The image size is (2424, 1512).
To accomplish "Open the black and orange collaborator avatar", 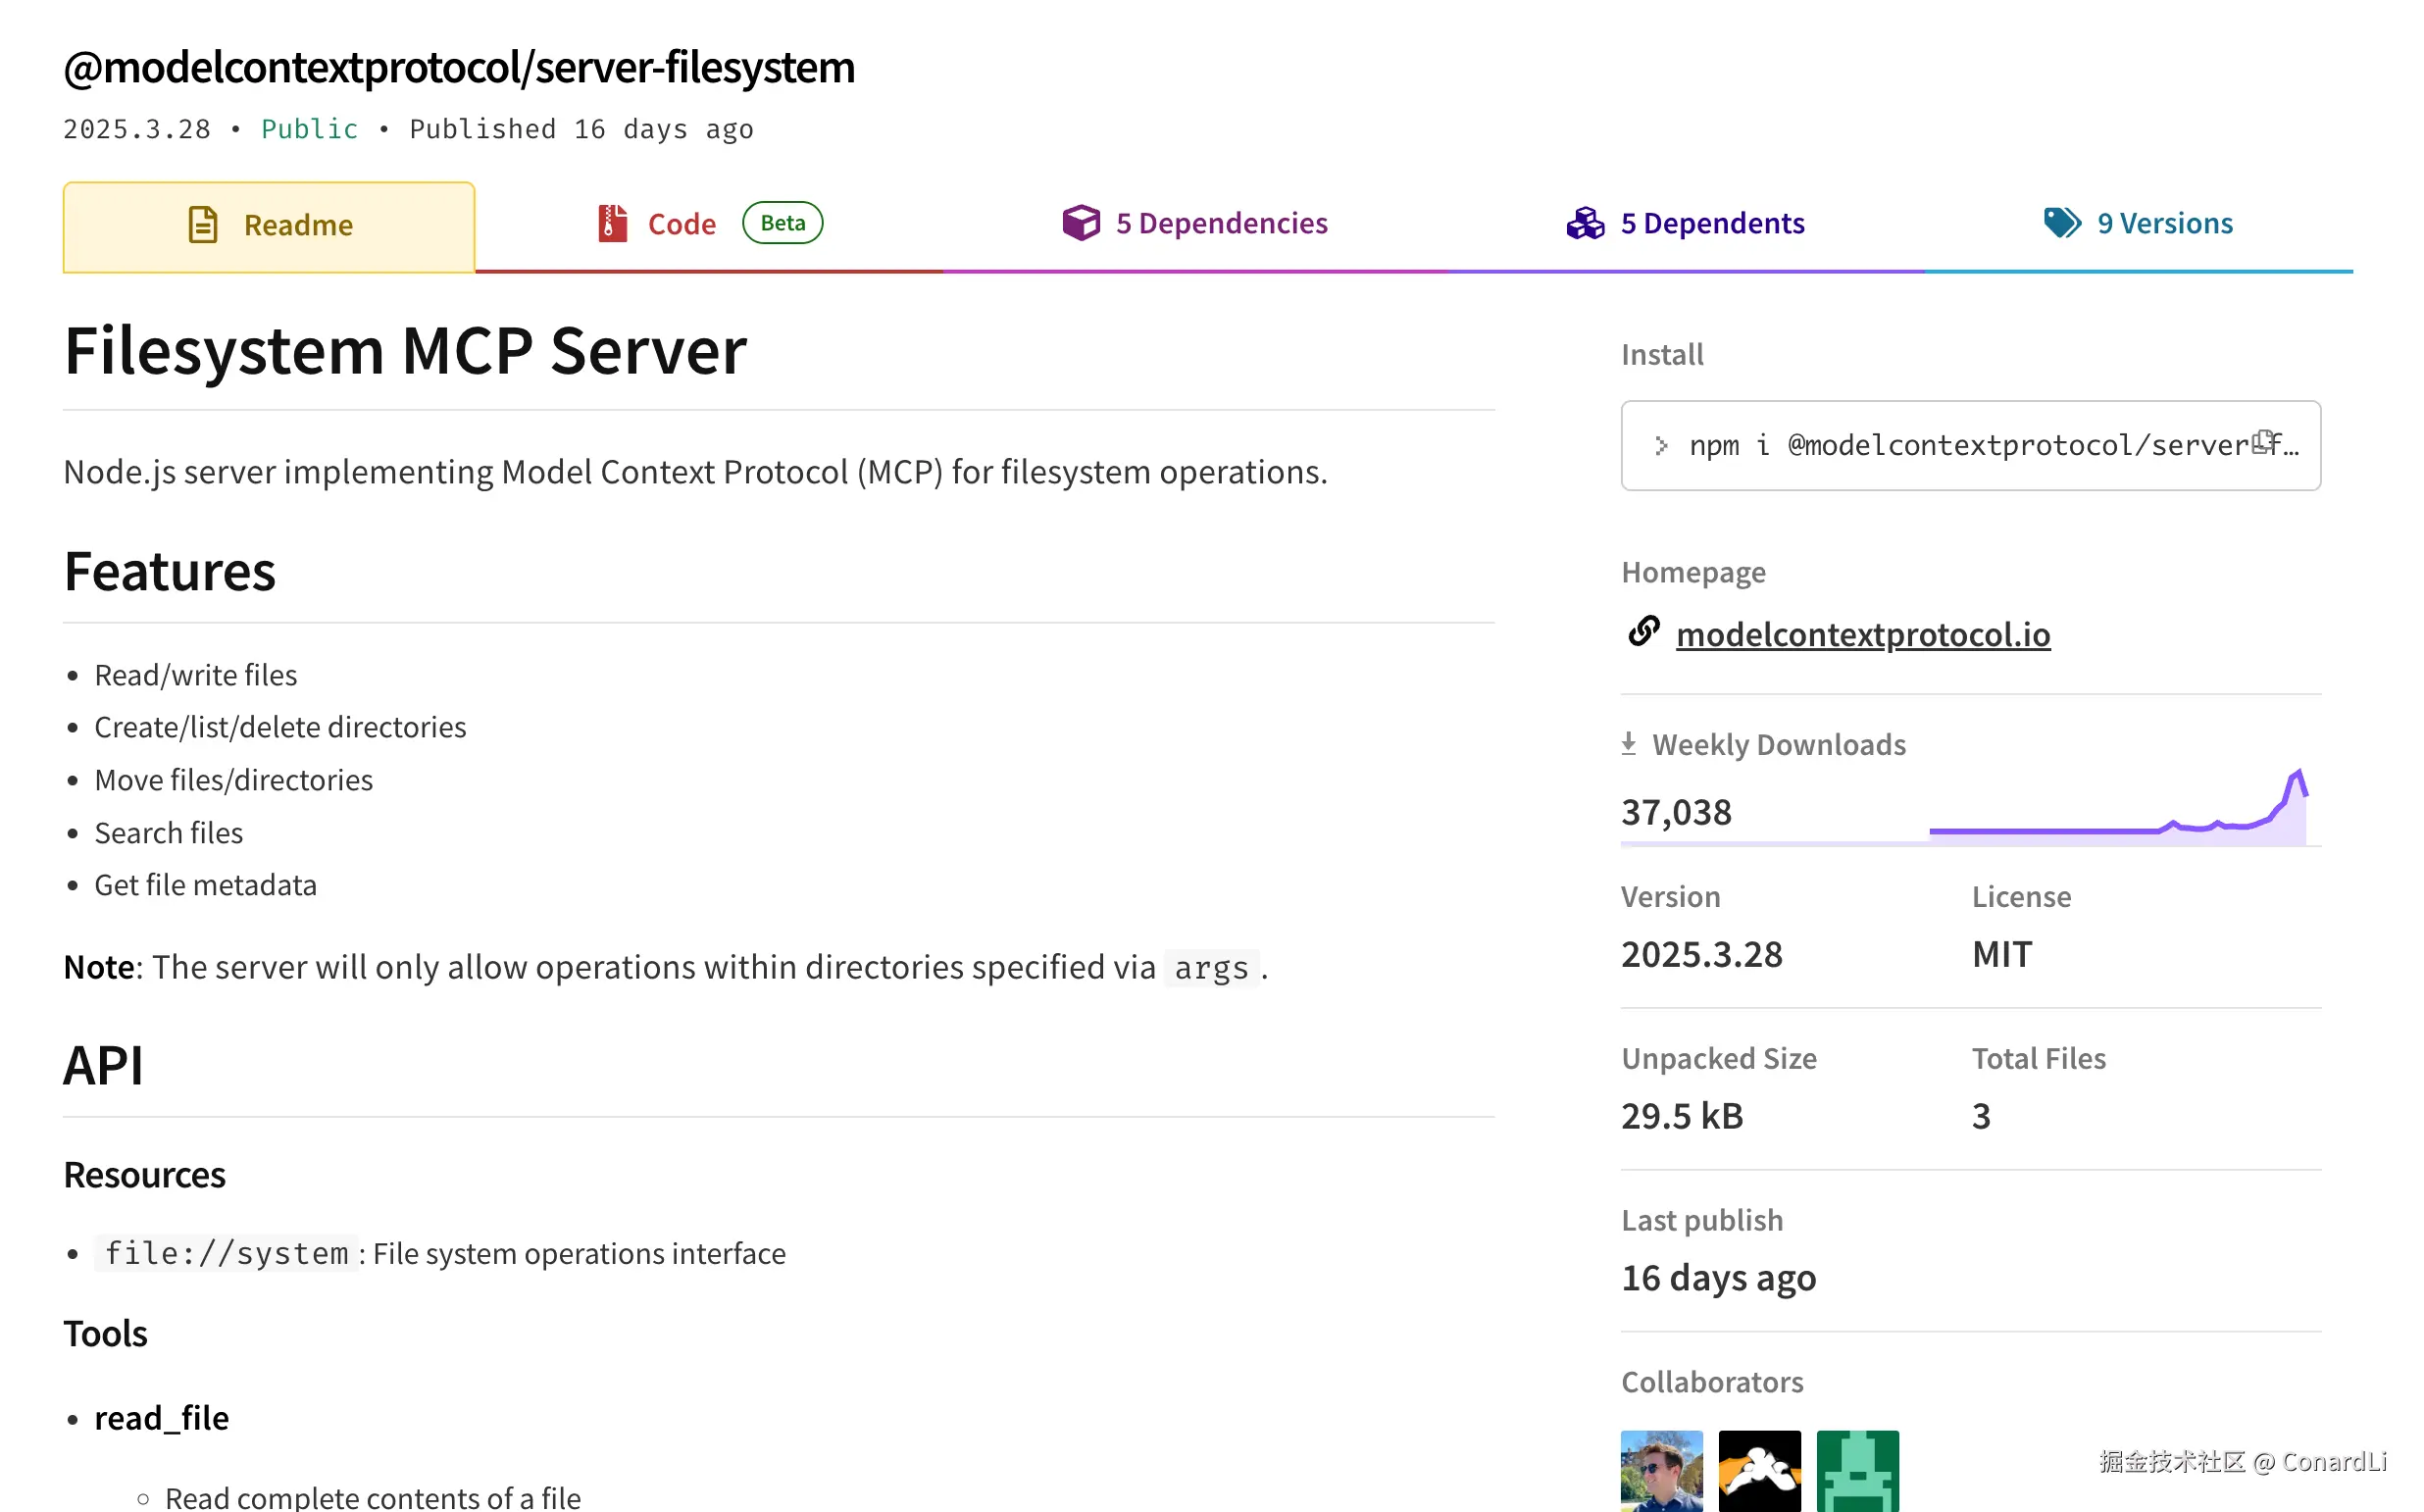I will pyautogui.click(x=1759, y=1469).
